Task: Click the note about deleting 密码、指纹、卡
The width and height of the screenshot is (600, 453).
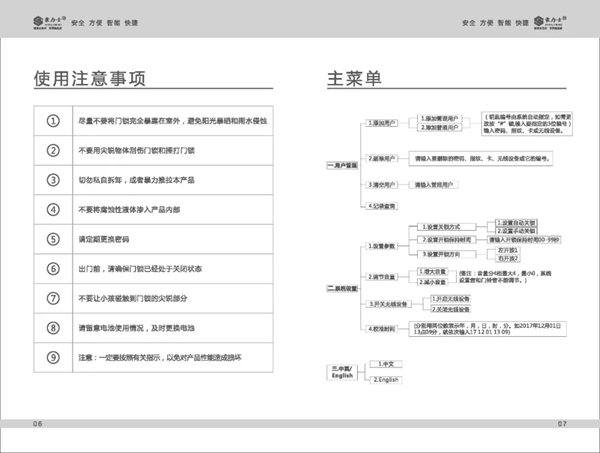Action: [x=481, y=158]
